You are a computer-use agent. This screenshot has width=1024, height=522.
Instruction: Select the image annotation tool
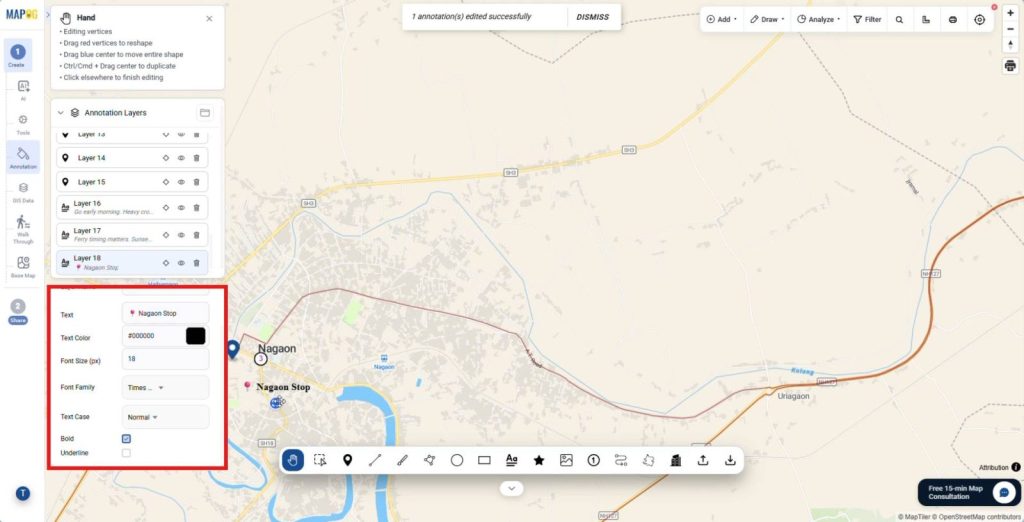click(566, 461)
